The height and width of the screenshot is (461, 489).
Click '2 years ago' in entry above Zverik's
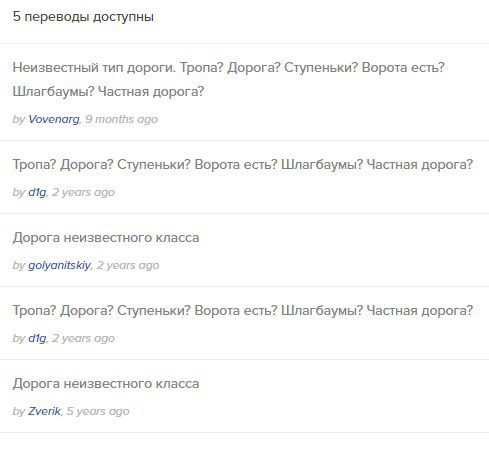tap(83, 338)
